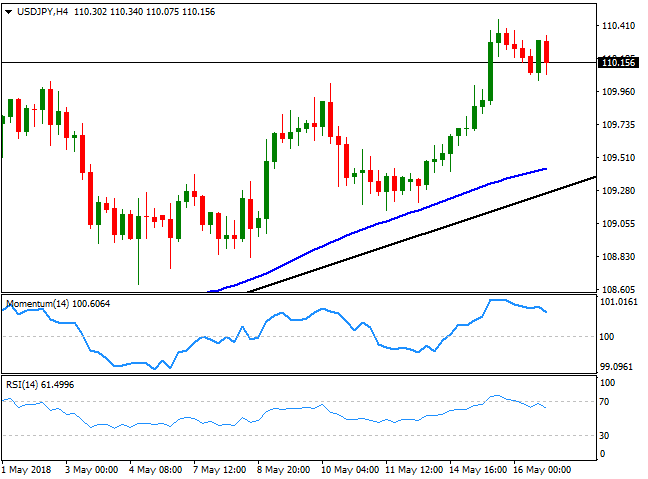The height and width of the screenshot is (479, 648).
Task: Click price scale value 109.510
Action: [618, 158]
